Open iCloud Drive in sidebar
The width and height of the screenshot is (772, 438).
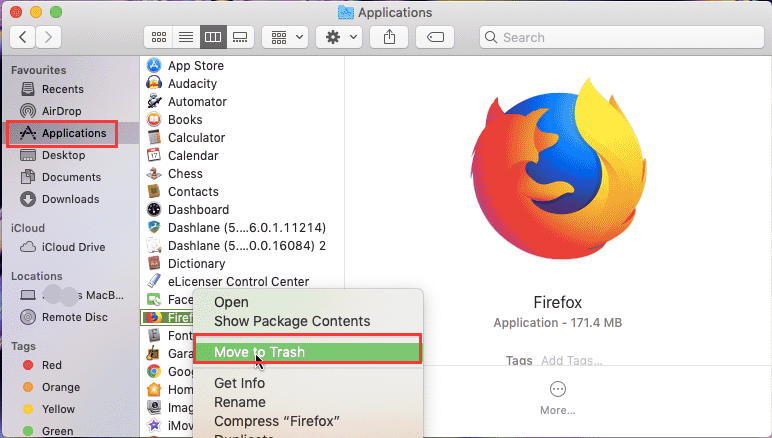pos(72,247)
